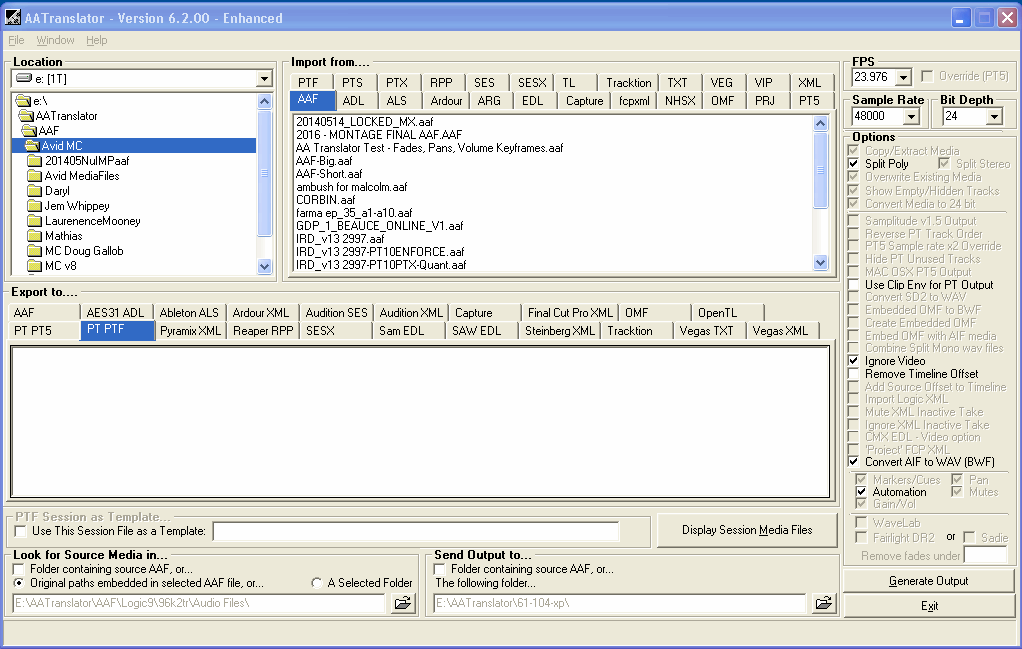Open the MC Doug Gallob folder
Viewport: 1022px width, 649px height.
click(83, 251)
